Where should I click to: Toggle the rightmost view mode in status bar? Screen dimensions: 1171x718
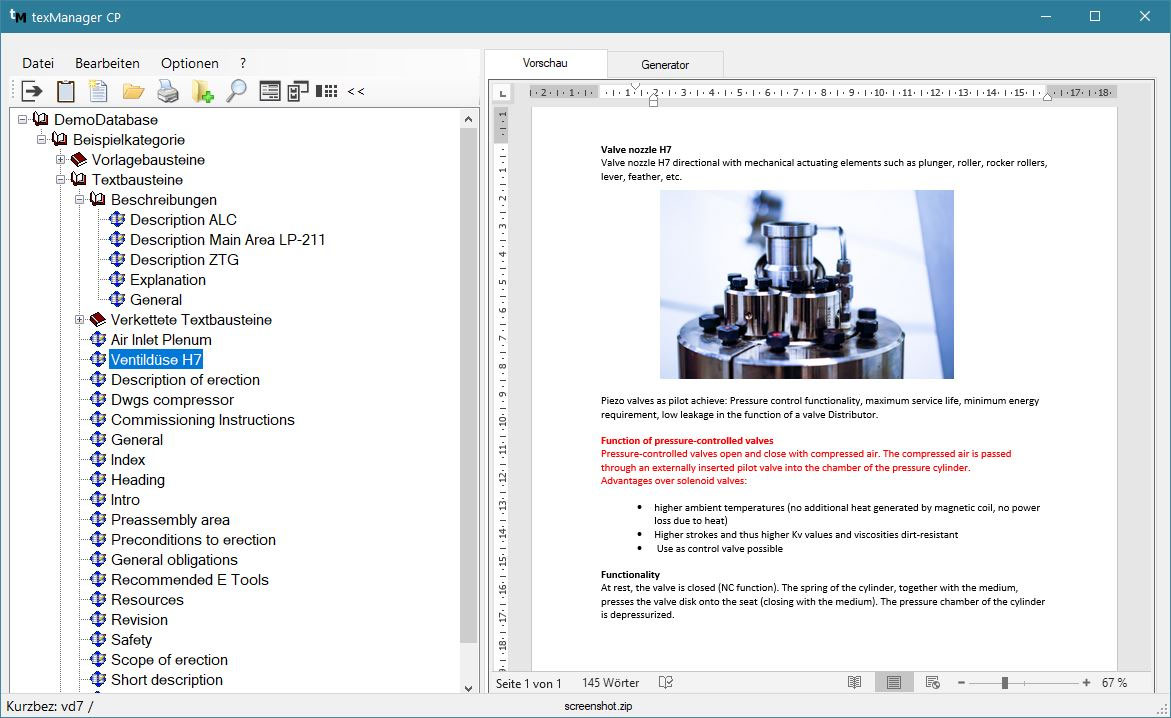(932, 682)
